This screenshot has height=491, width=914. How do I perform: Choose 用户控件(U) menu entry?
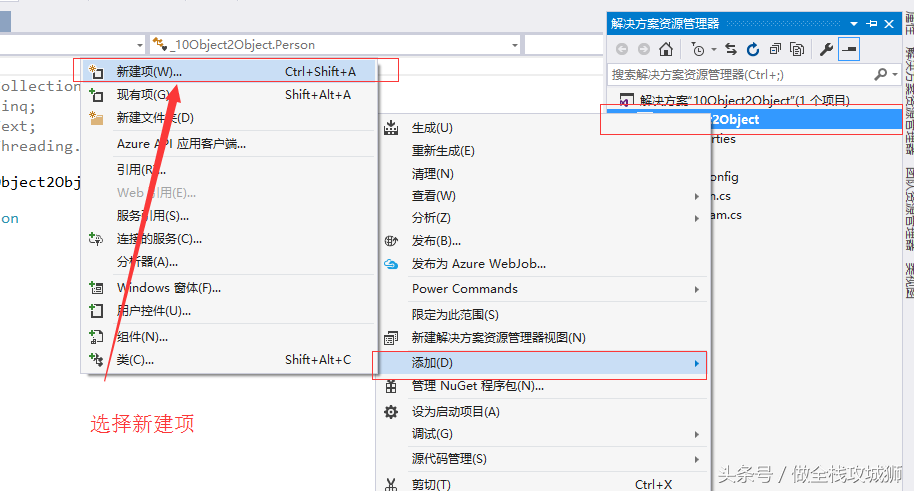229,311
